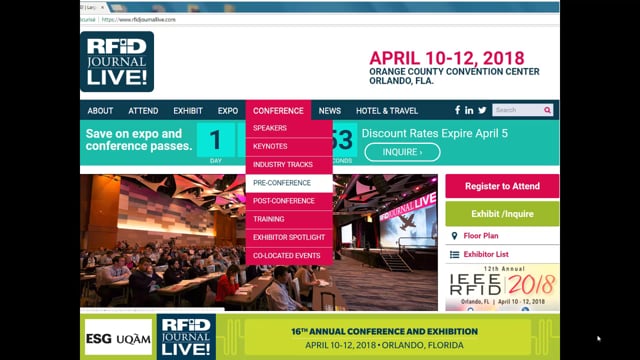
Task: Open the IEEE RFID 2018 banner
Action: point(502,288)
